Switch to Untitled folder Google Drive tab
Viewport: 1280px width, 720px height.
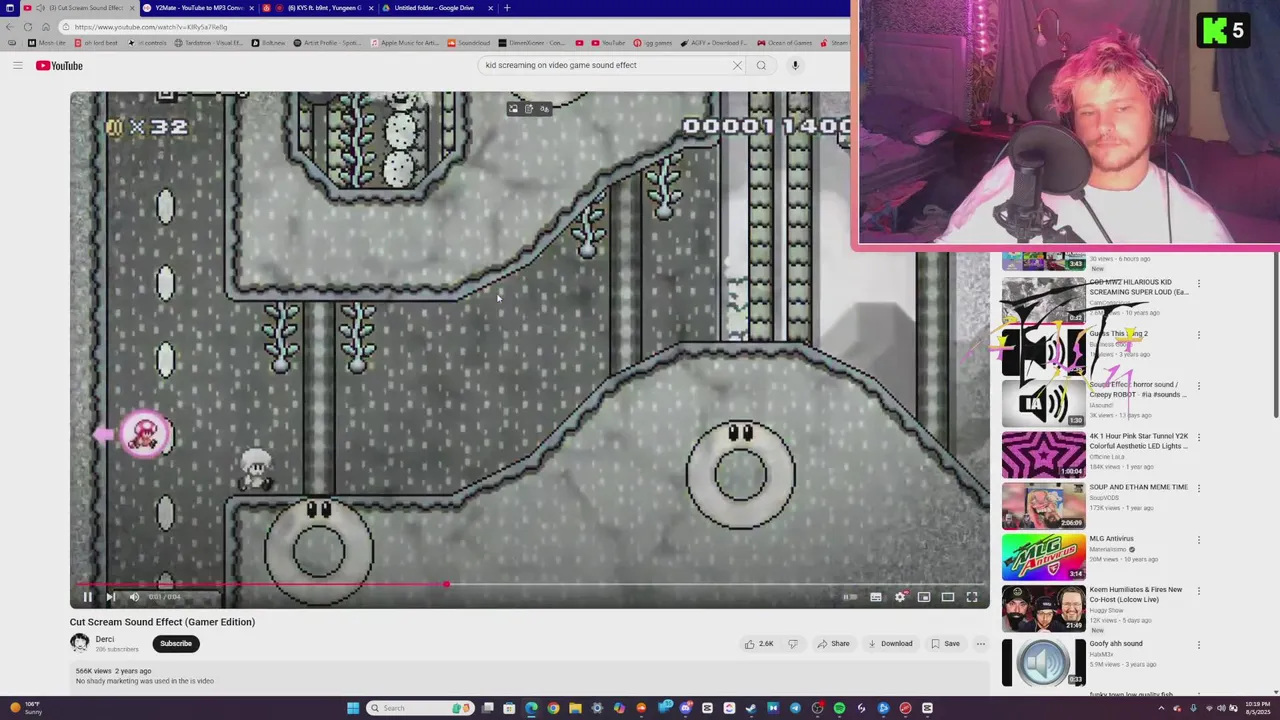(437, 8)
